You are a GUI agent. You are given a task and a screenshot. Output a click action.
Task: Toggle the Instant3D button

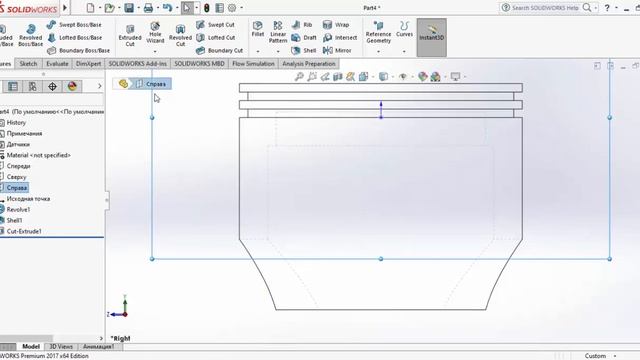click(x=431, y=37)
